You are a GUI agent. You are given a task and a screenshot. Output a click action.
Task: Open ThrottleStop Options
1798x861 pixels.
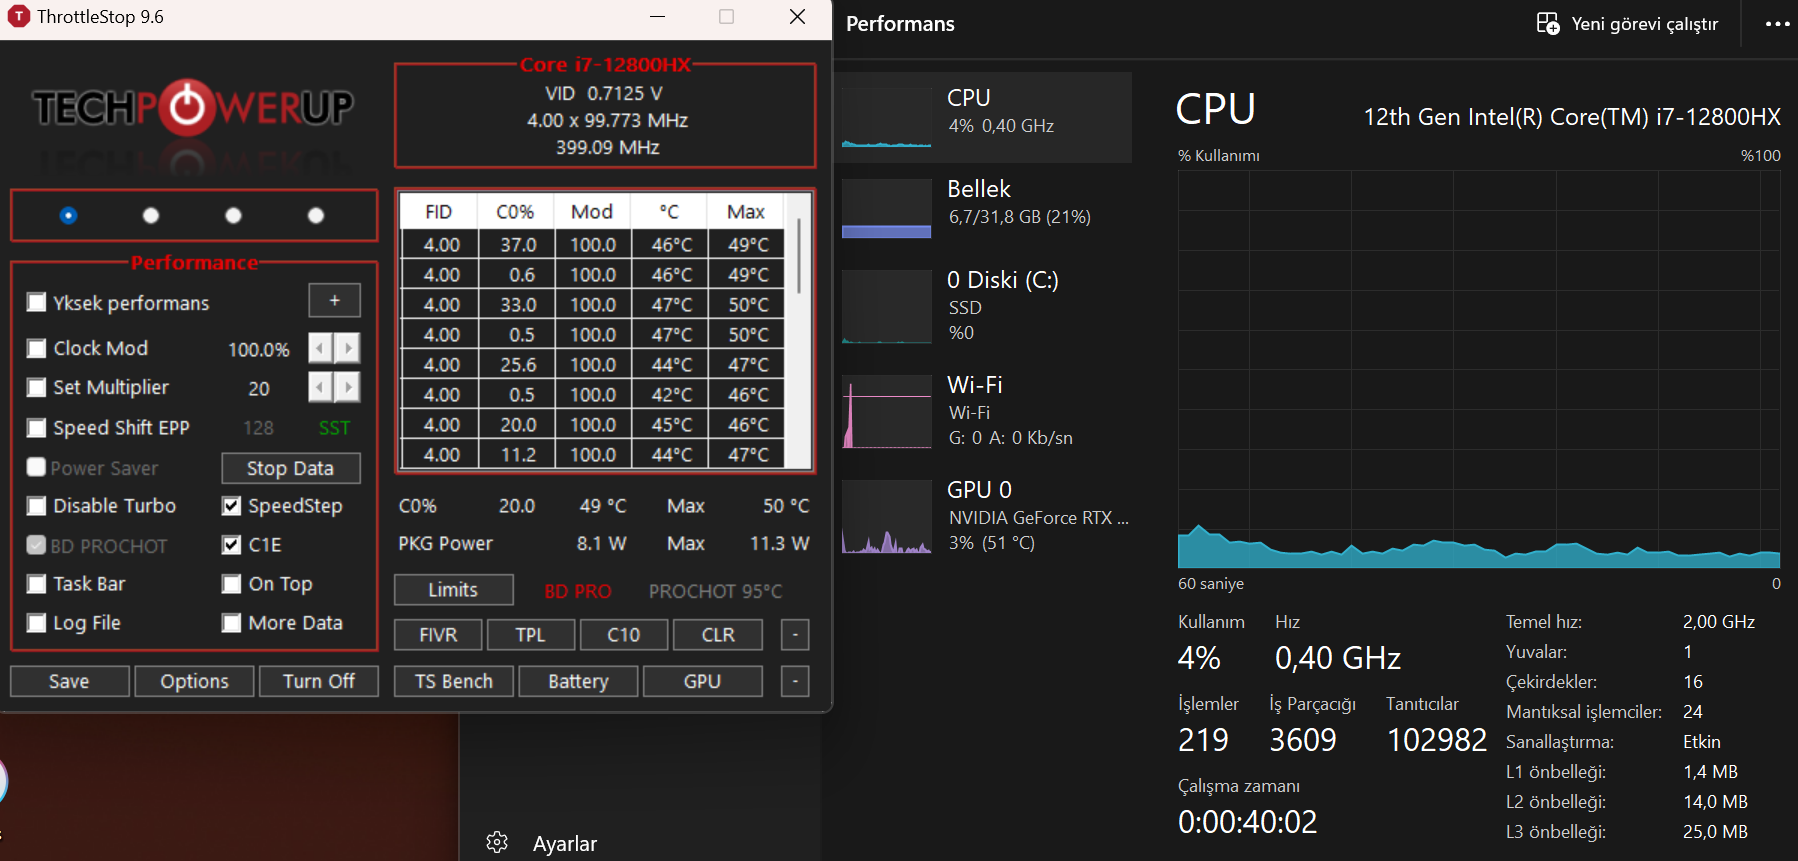(x=194, y=681)
